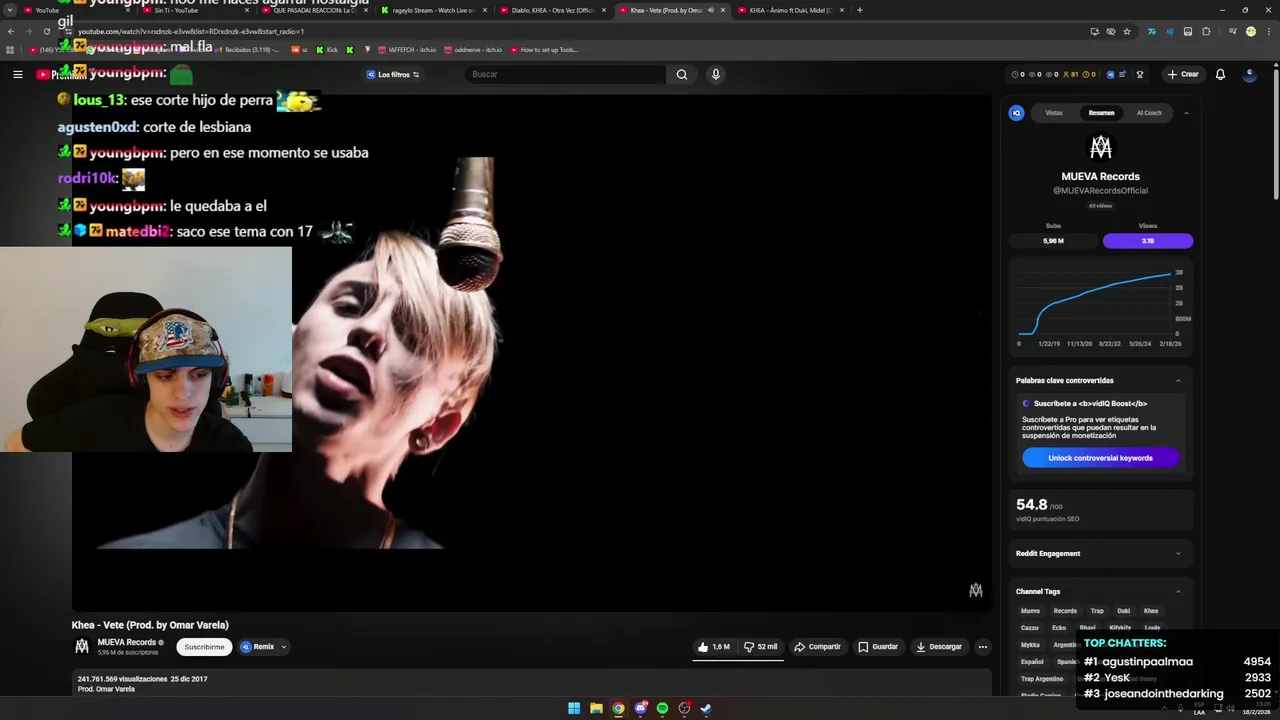Screen dimensions: 1280x720
Task: Open the notifications bell
Action: [x=1220, y=74]
